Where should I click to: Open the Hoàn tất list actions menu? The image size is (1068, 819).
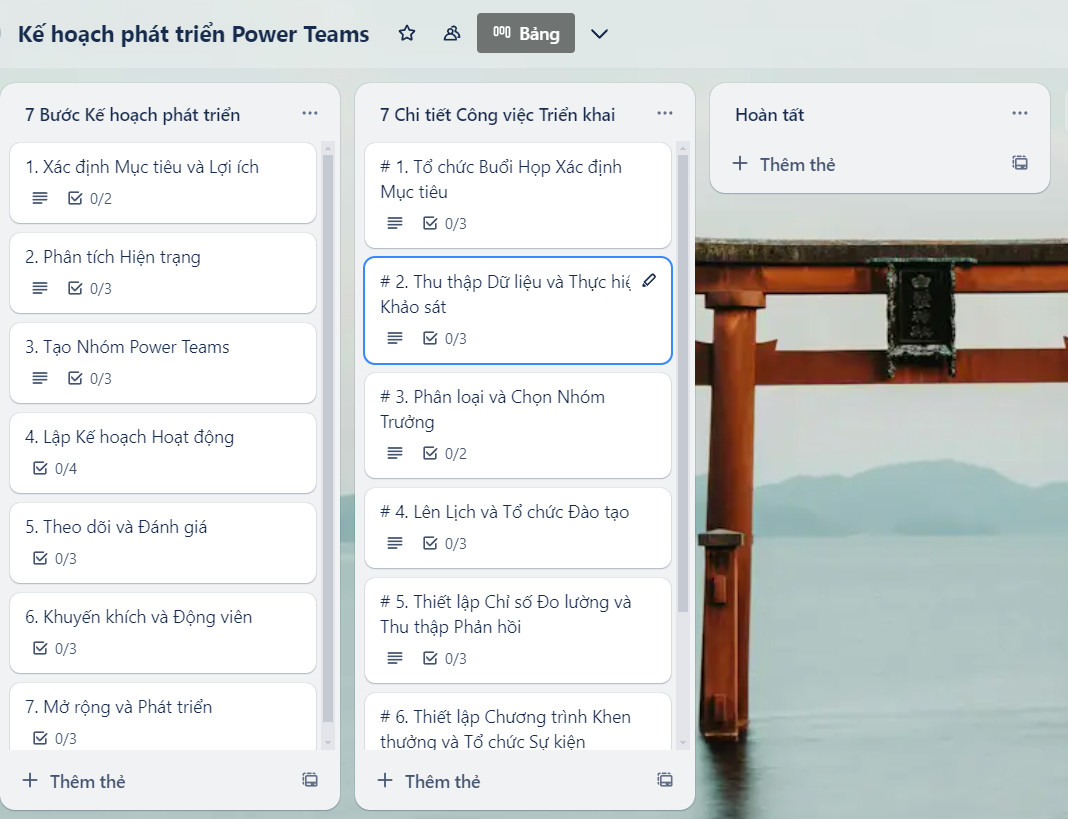(x=1020, y=114)
